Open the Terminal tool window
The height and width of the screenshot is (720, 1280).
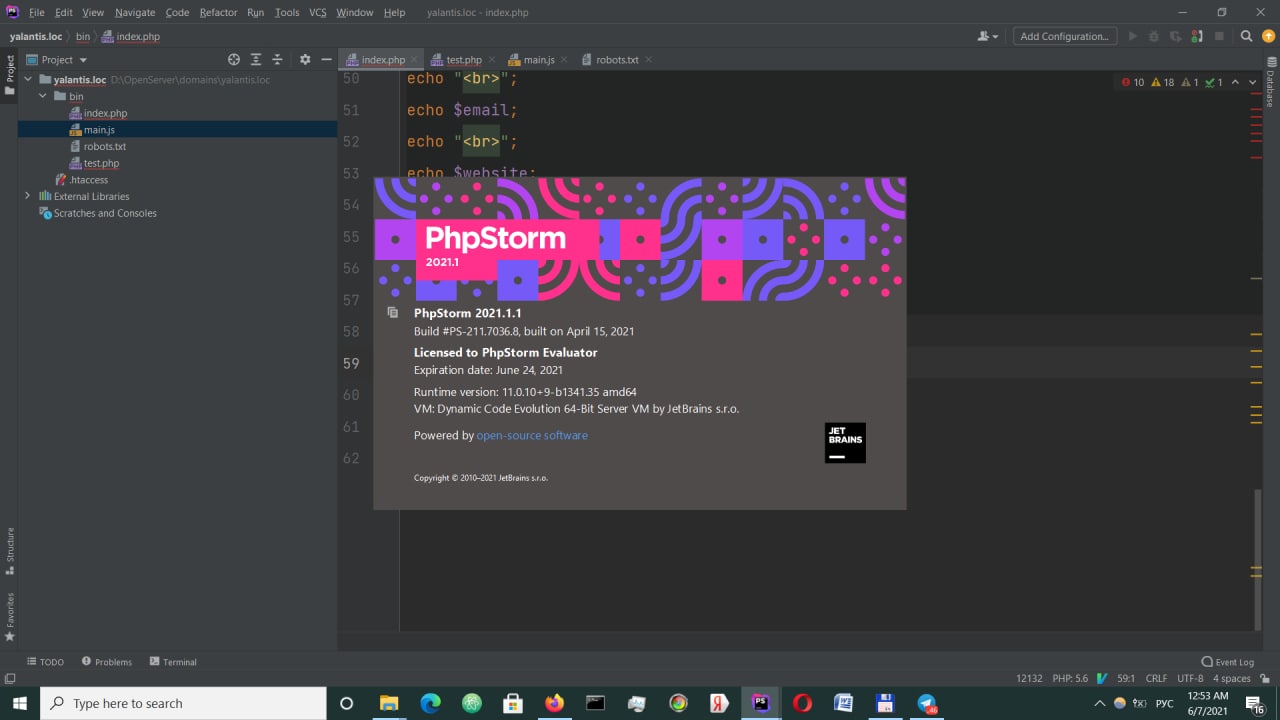tap(173, 662)
